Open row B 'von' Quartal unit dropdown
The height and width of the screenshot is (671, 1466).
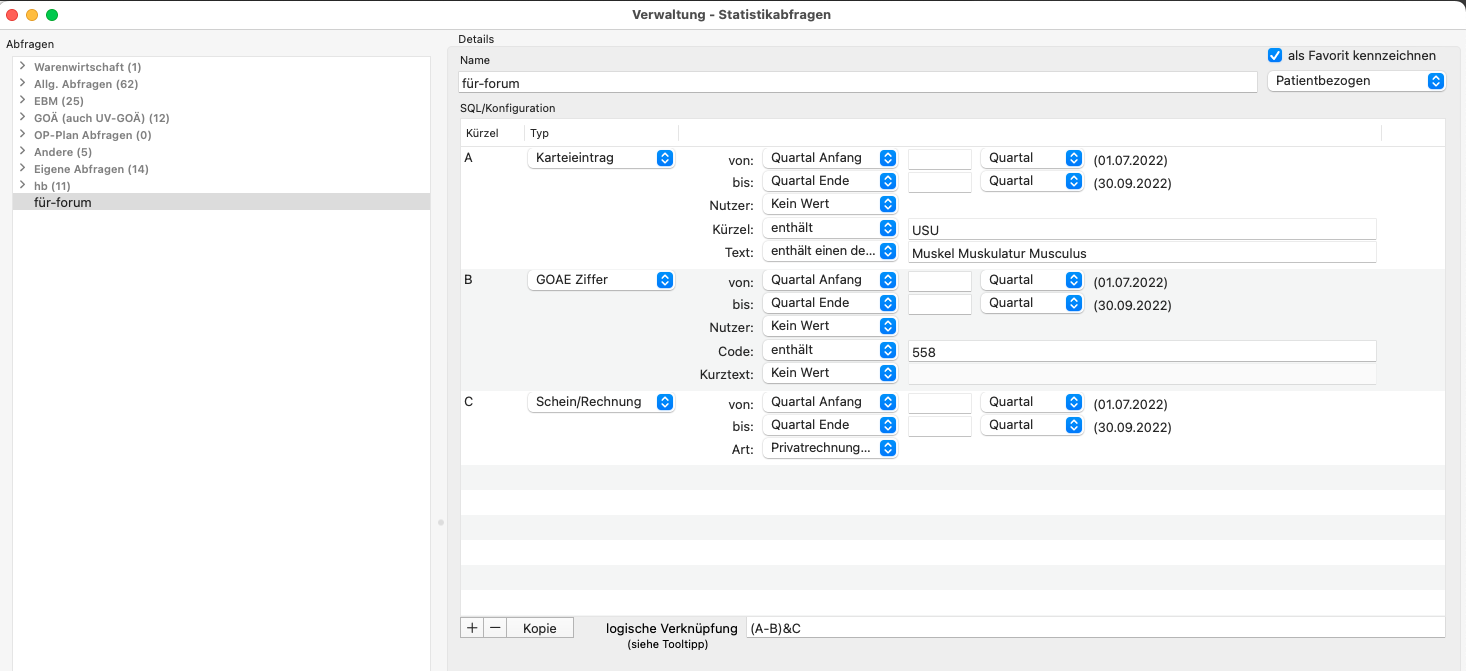click(1033, 280)
